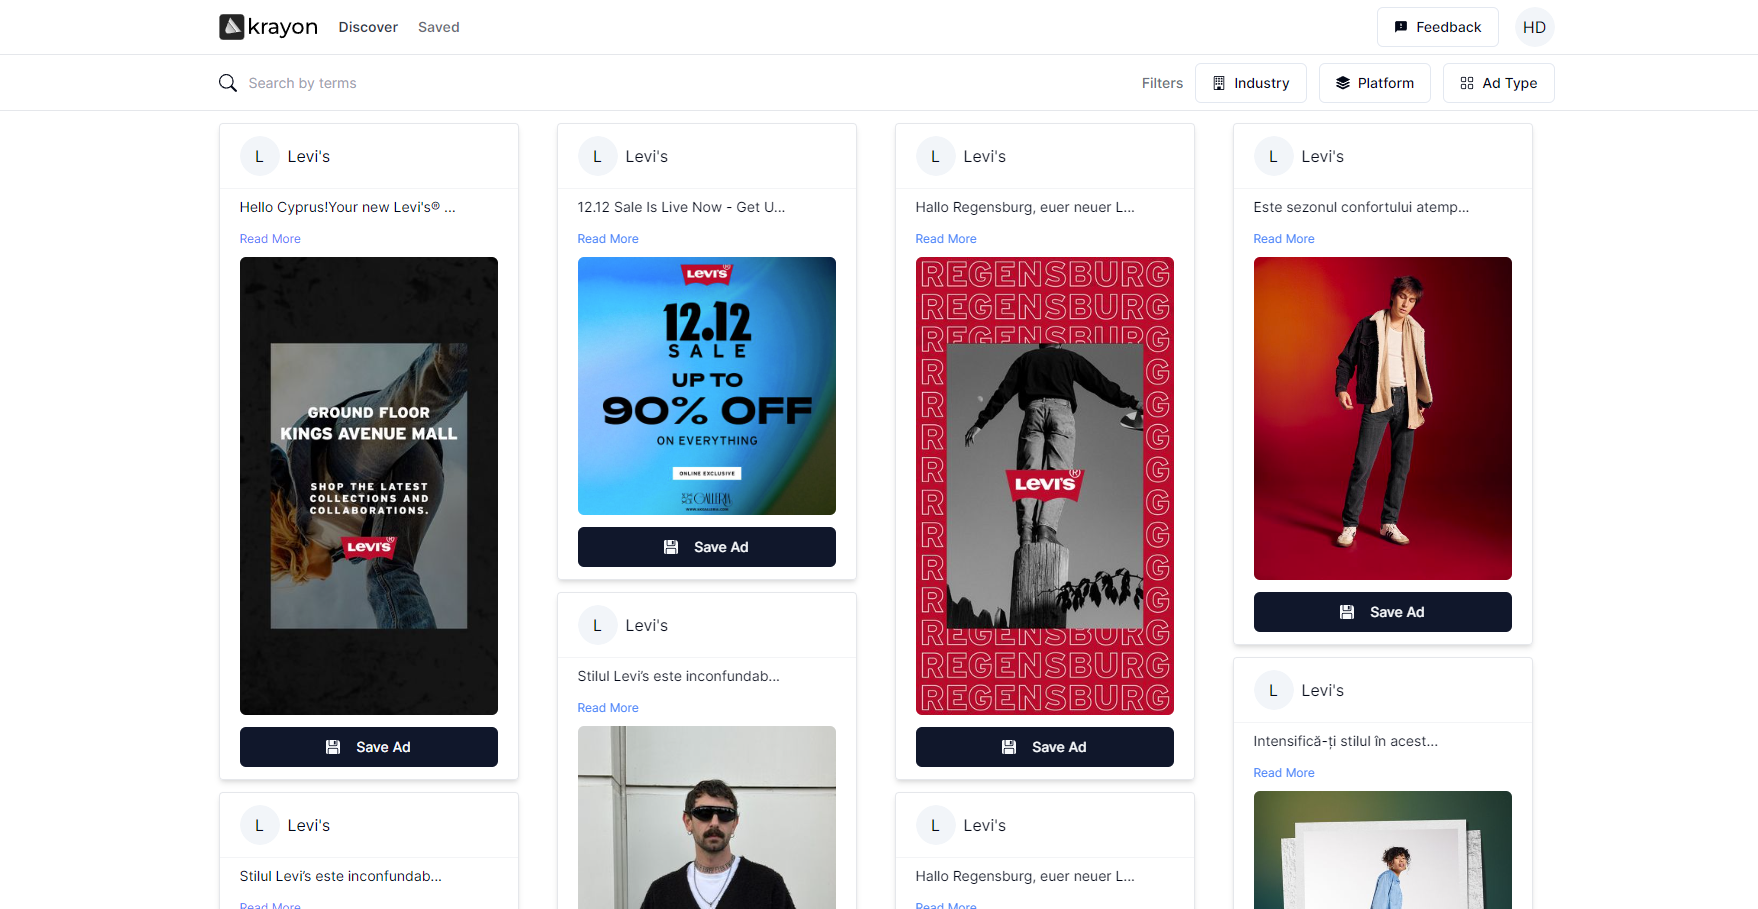Click the Feedback button
Image resolution: width=1758 pixels, height=909 pixels.
coord(1437,27)
